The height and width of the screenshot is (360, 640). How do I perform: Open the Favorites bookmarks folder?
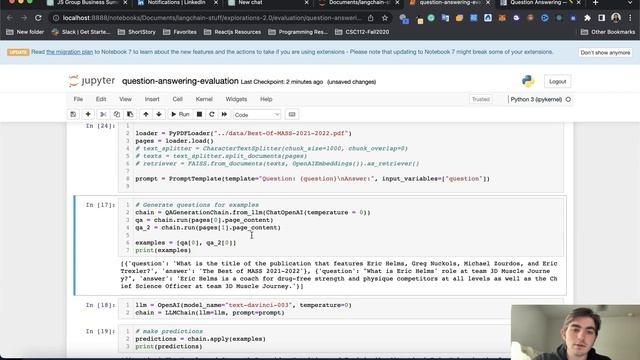(x=180, y=32)
